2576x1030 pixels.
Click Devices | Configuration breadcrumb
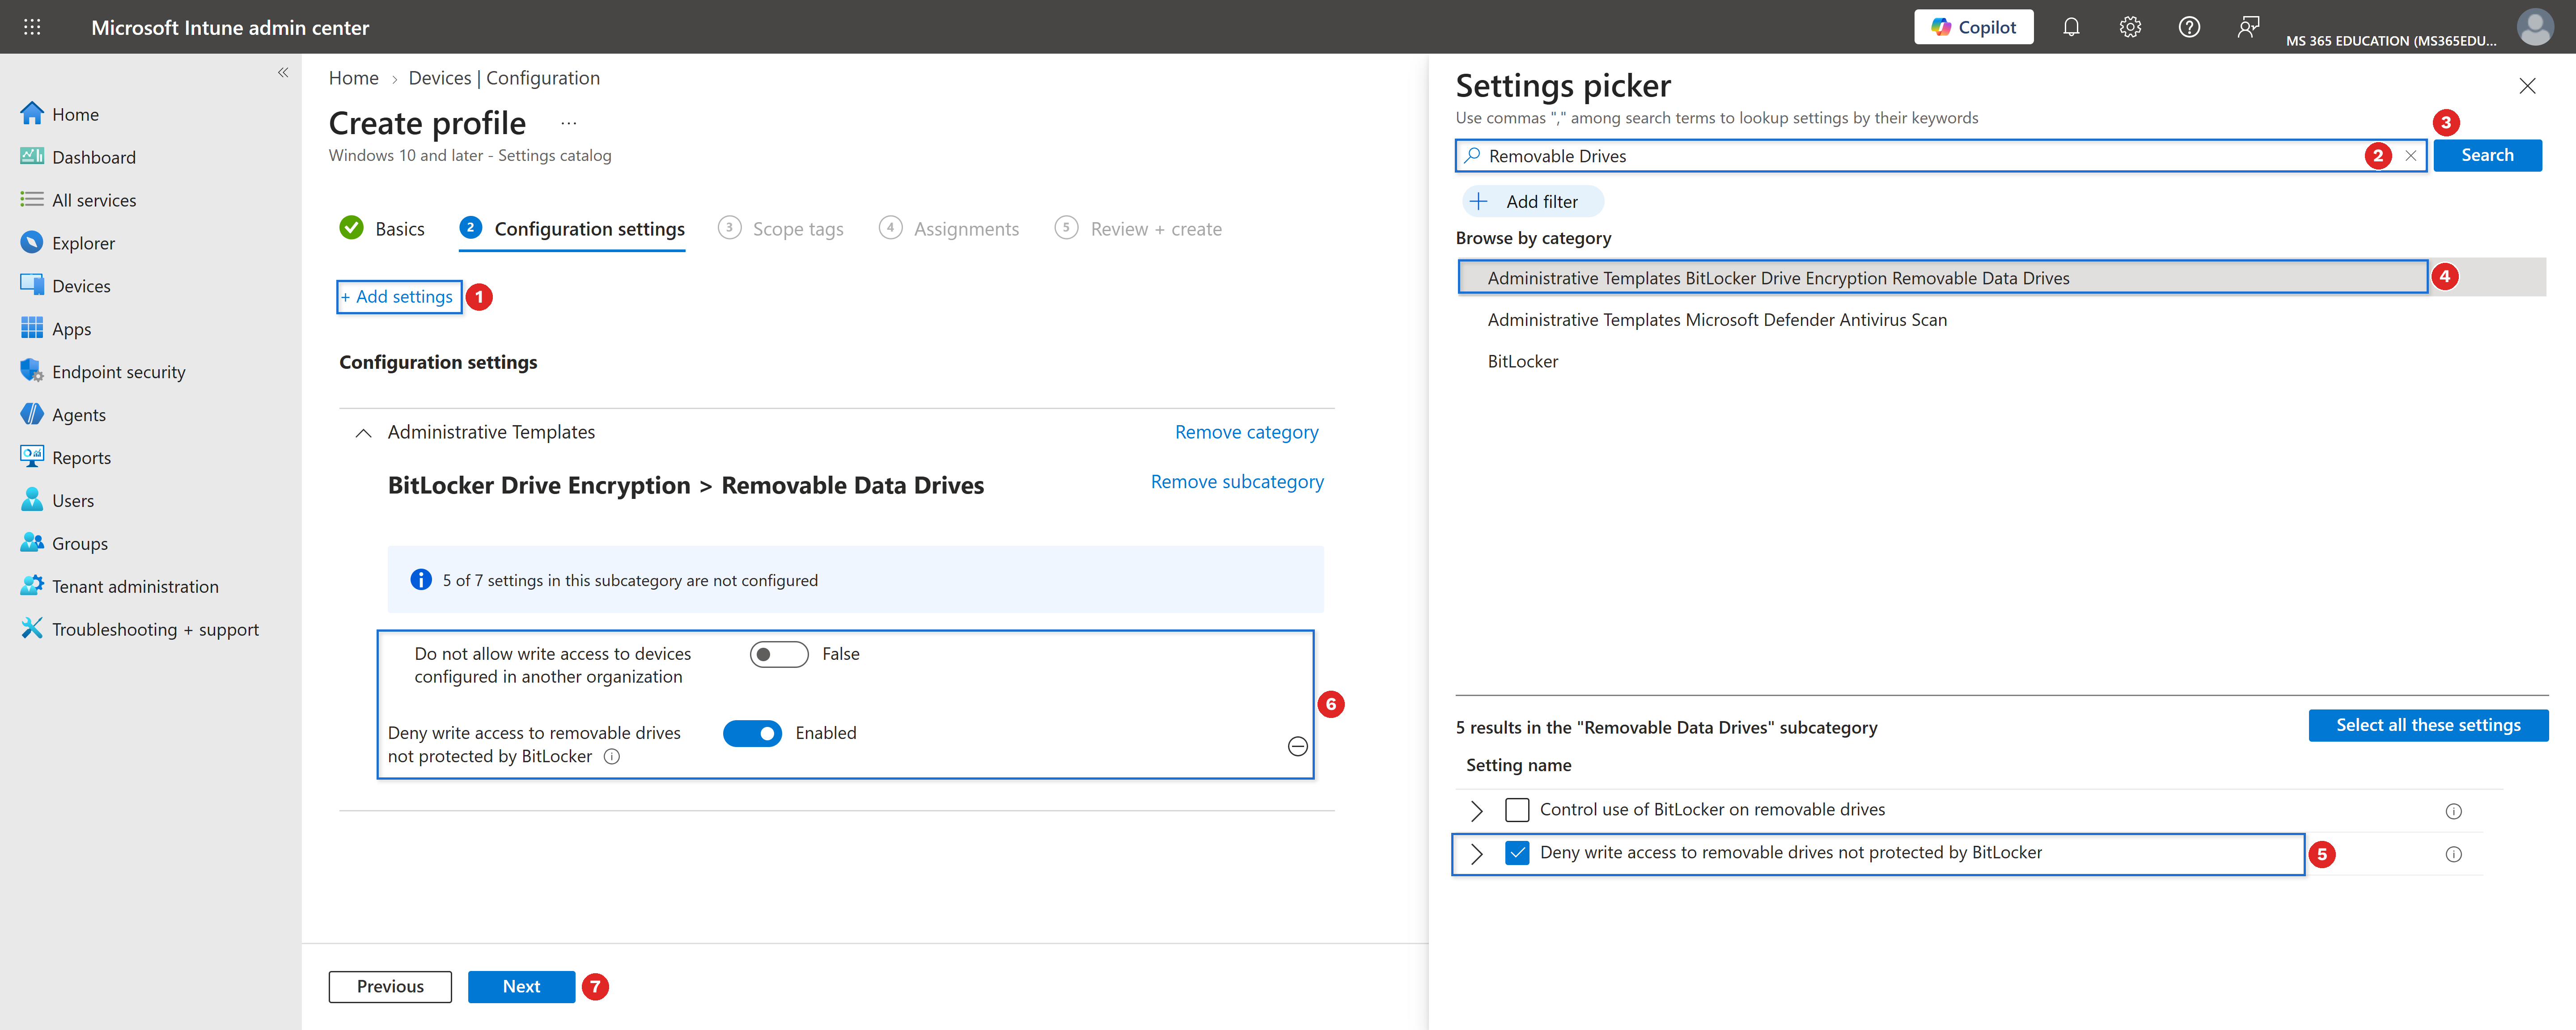pyautogui.click(x=504, y=78)
